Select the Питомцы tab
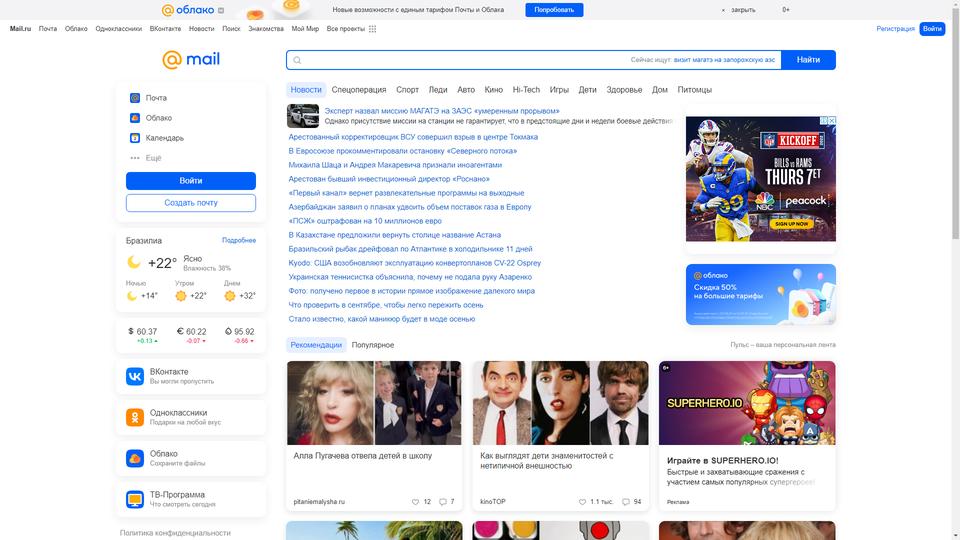The width and height of the screenshot is (960, 540). click(x=694, y=90)
